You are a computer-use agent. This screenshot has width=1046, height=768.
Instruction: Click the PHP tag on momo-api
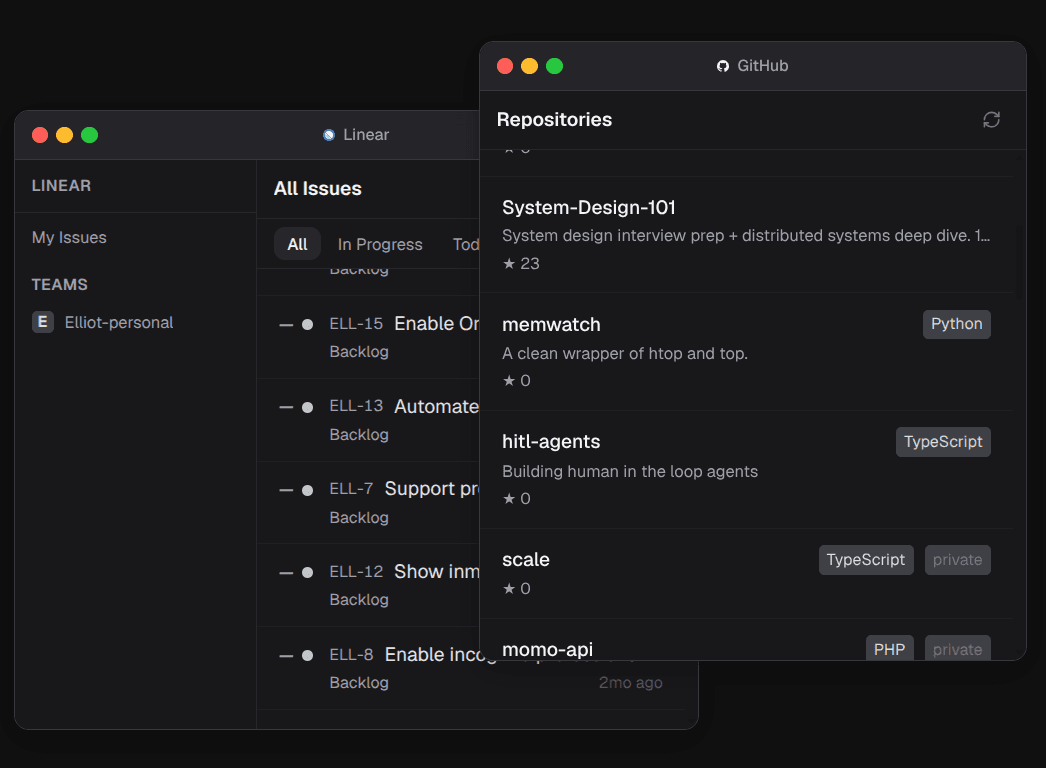889,649
